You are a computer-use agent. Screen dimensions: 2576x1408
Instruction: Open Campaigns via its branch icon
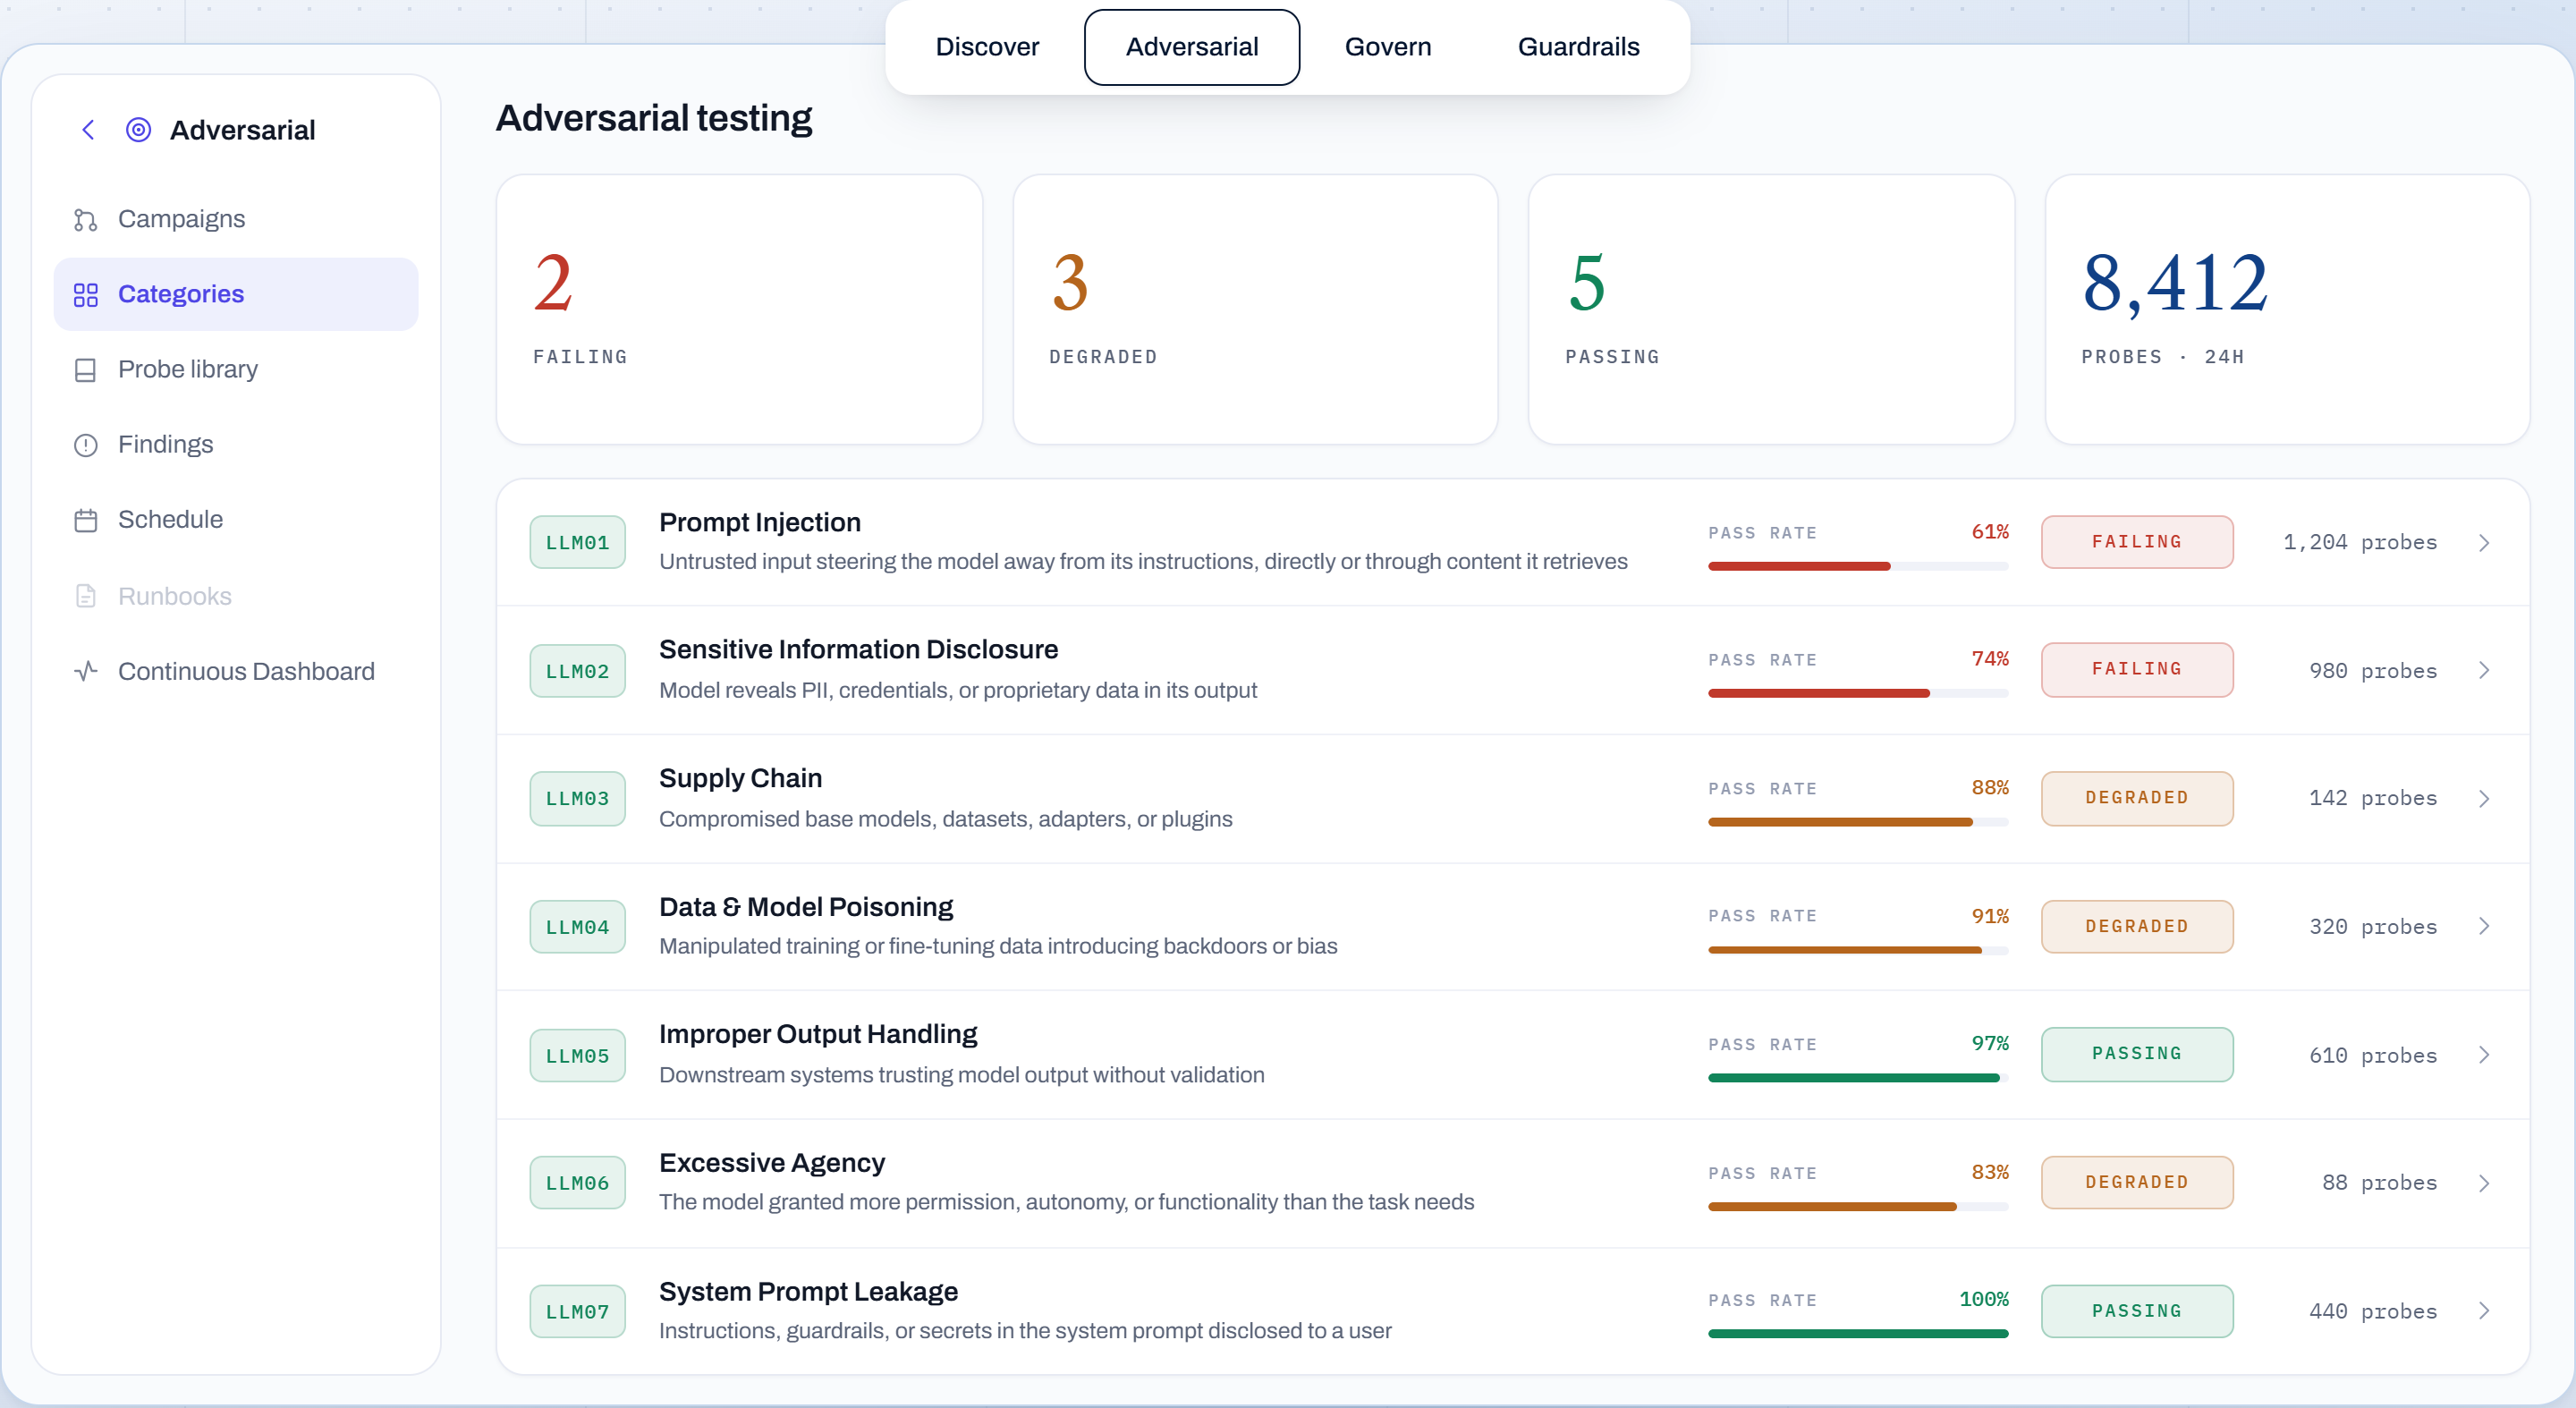pos(86,219)
